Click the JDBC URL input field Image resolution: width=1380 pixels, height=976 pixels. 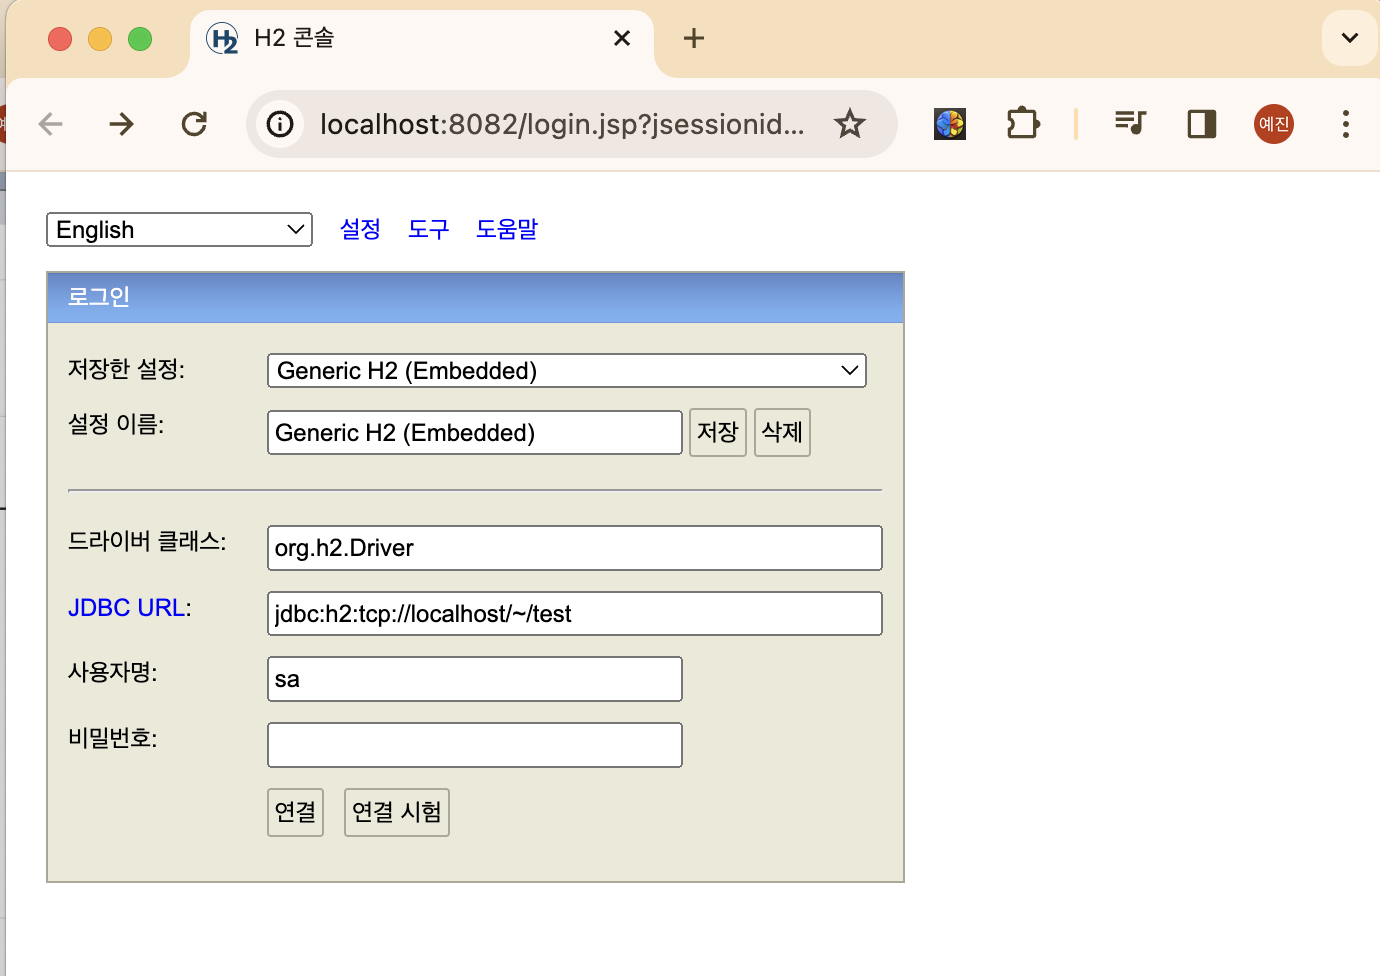[575, 613]
